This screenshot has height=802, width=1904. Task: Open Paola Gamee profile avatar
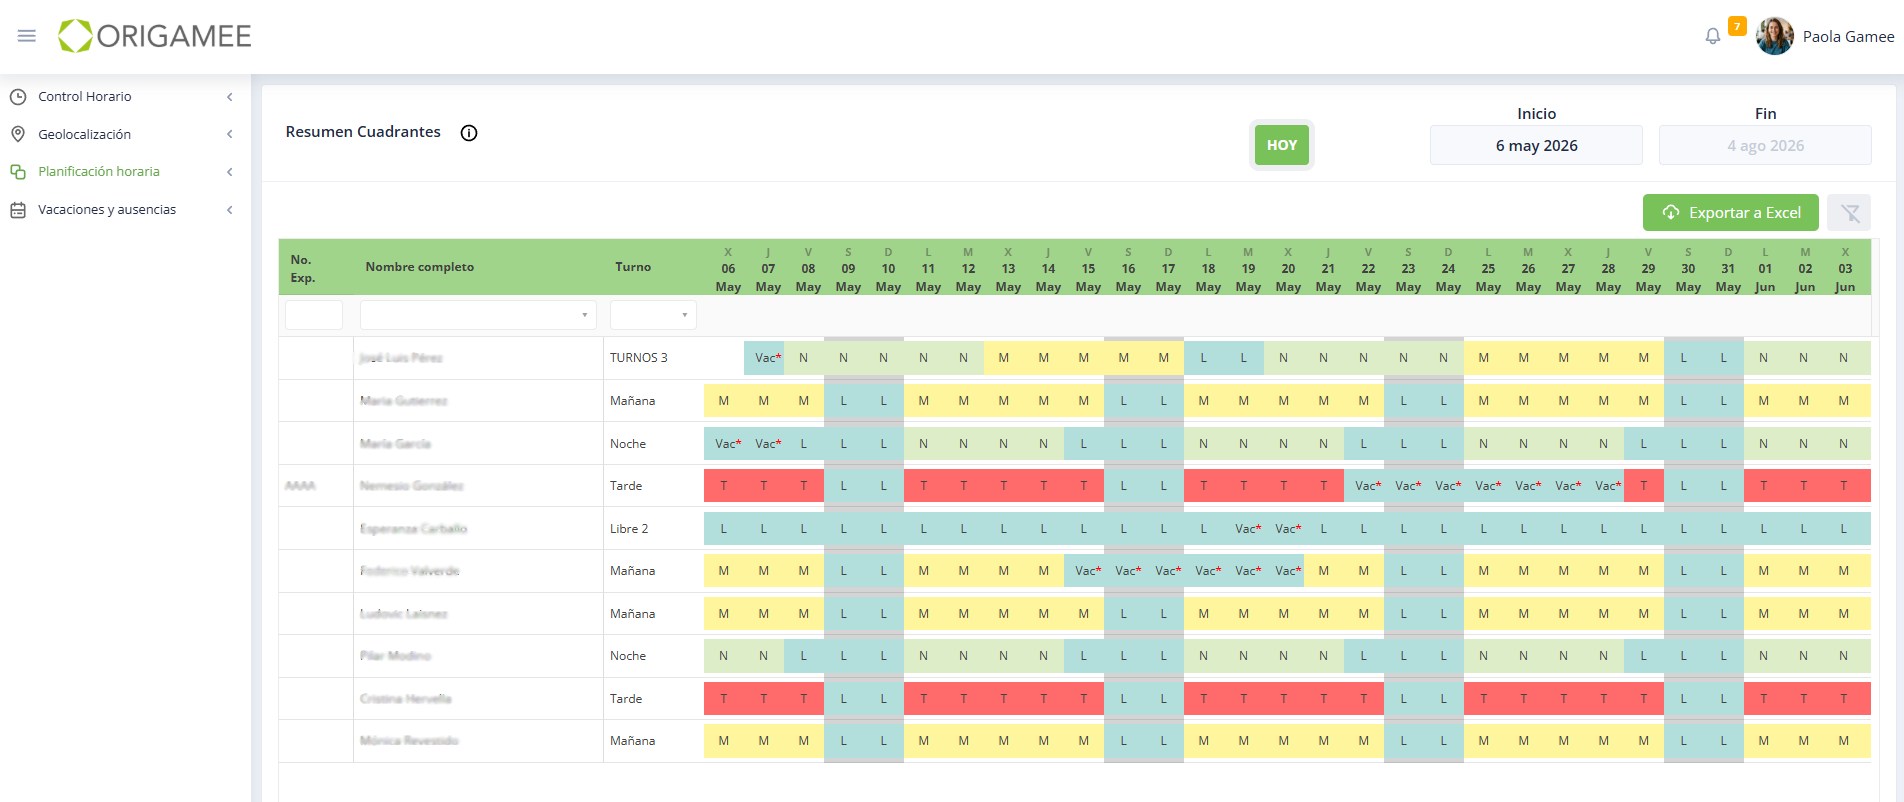point(1775,36)
